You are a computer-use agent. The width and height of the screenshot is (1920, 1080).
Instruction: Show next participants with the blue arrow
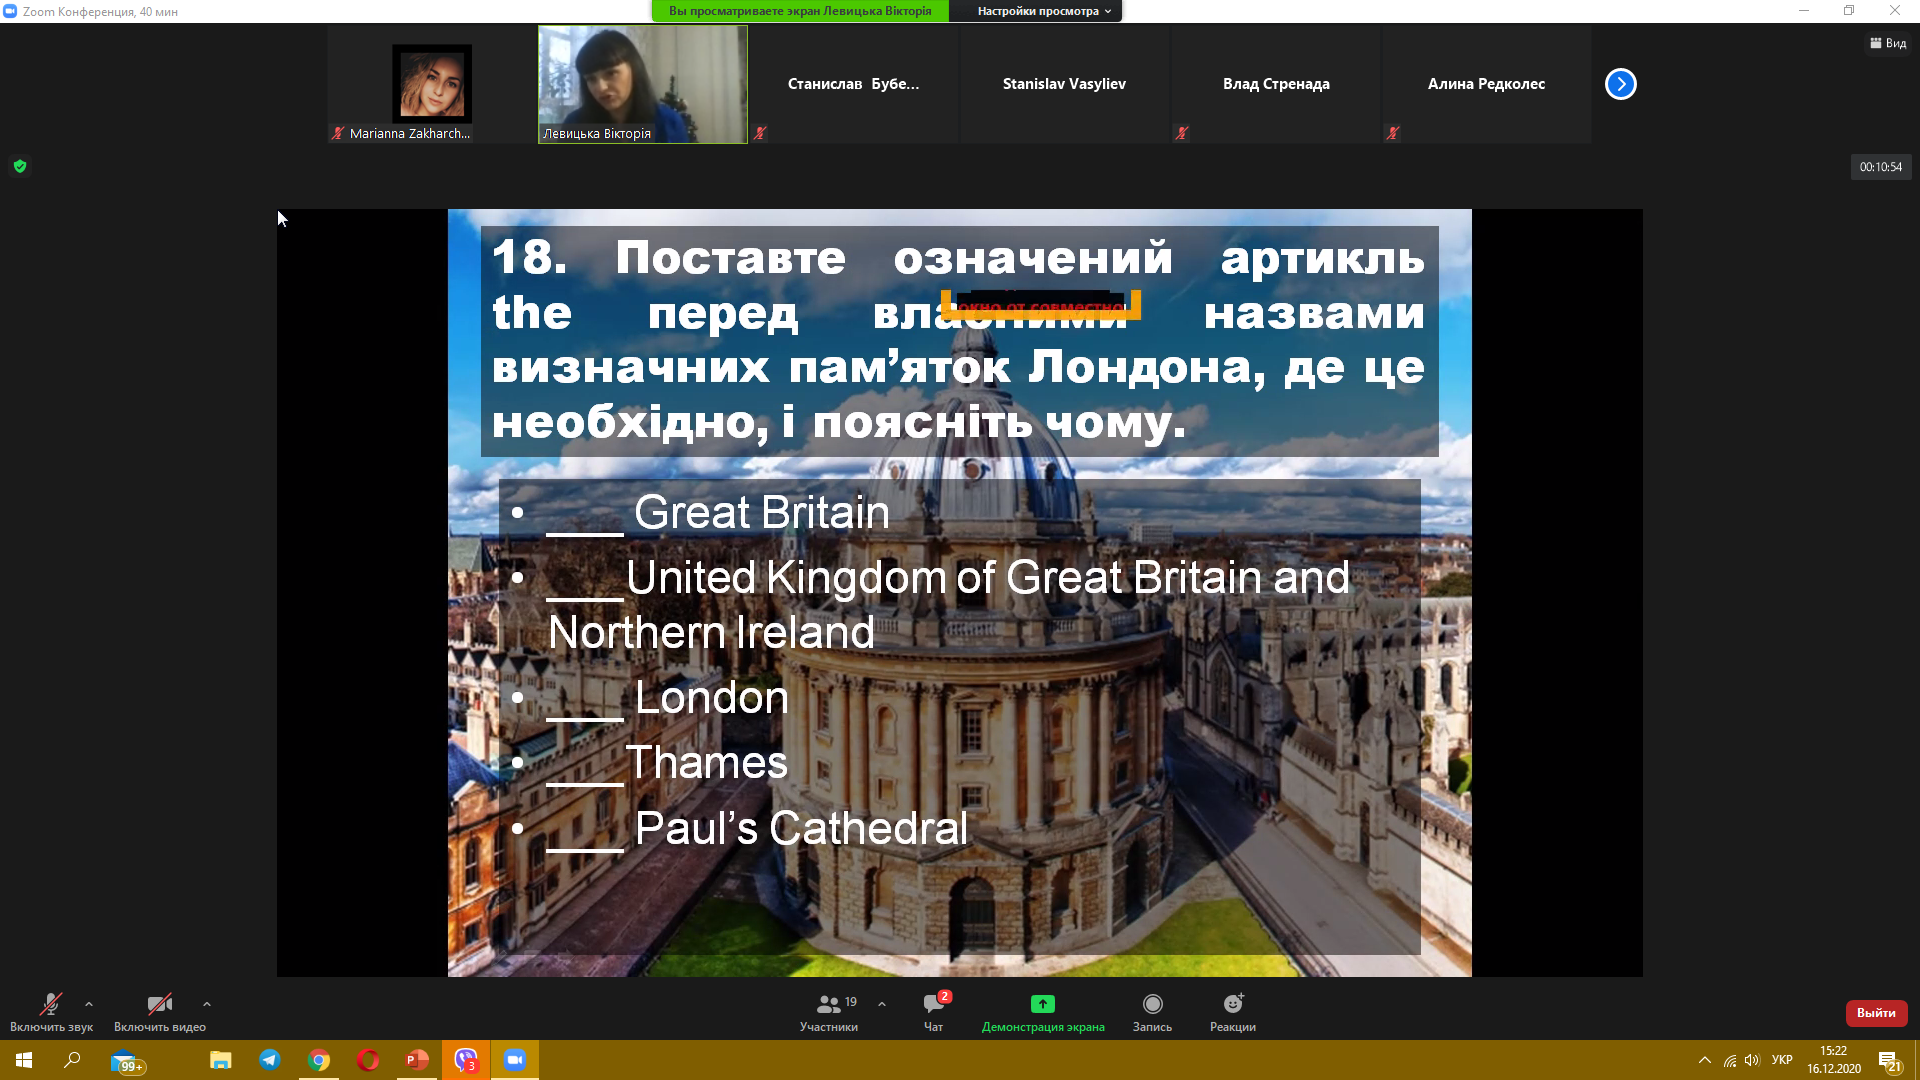[x=1620, y=84]
